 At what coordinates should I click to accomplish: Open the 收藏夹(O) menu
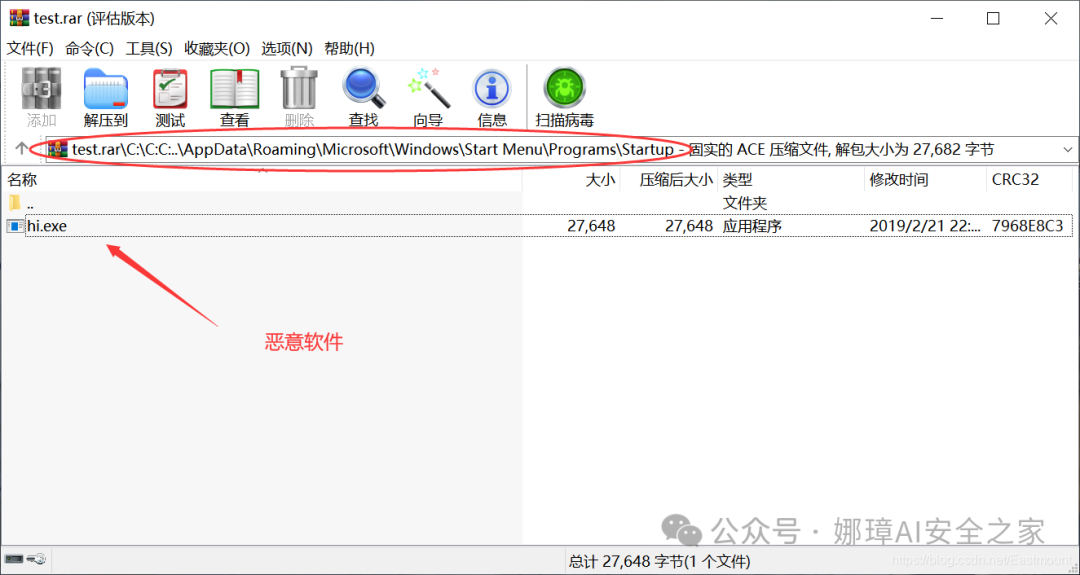tap(217, 48)
